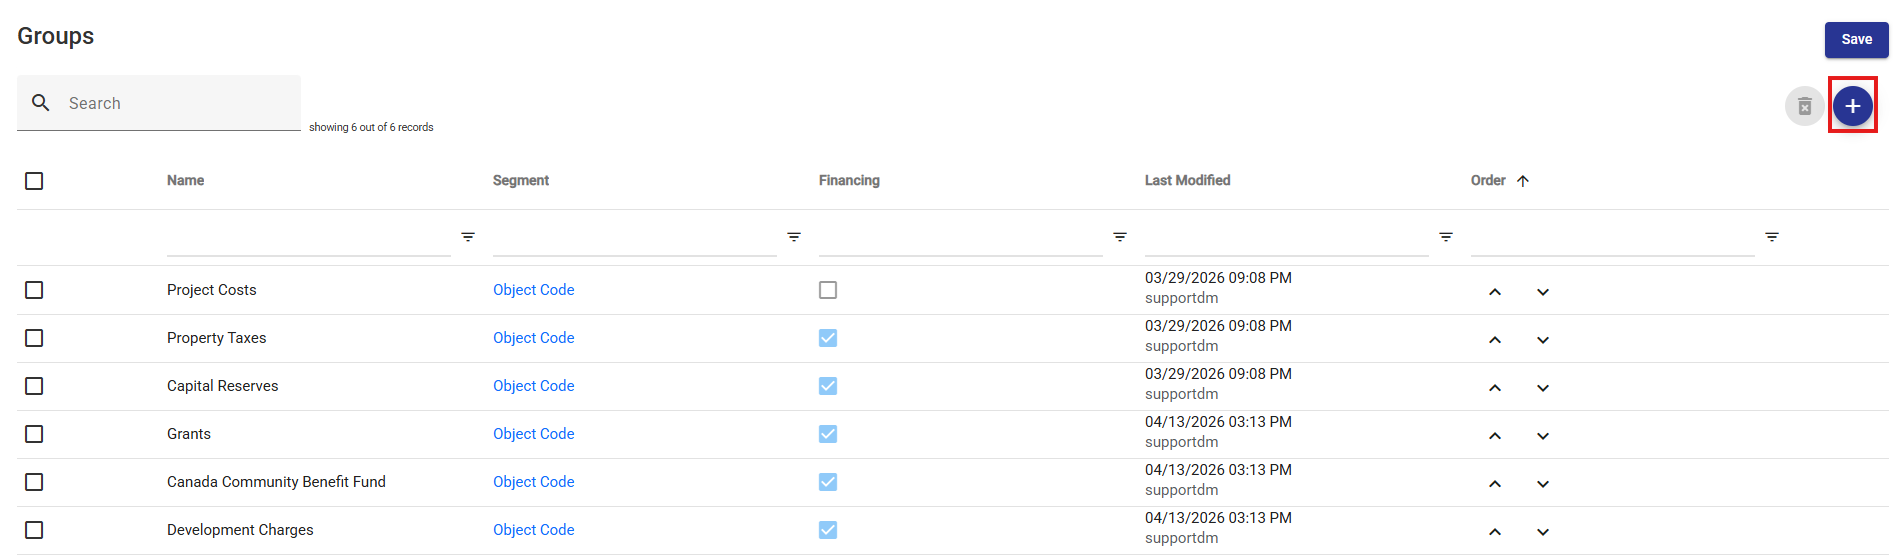The height and width of the screenshot is (557, 1893).
Task: Move Capital Reserves down
Action: coord(1543,388)
